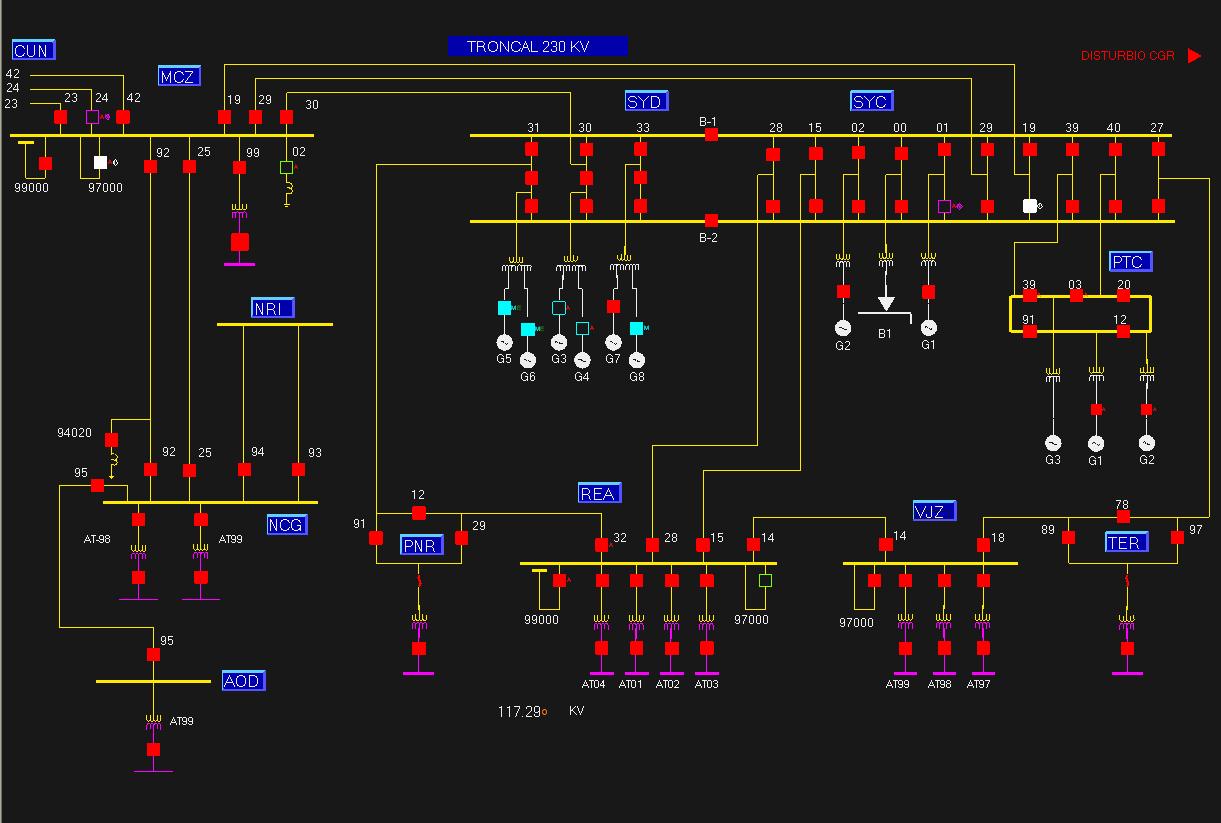Viewport: 1221px width, 823px height.
Task: Toggle breaker 78 above TER
Action: point(1123,517)
